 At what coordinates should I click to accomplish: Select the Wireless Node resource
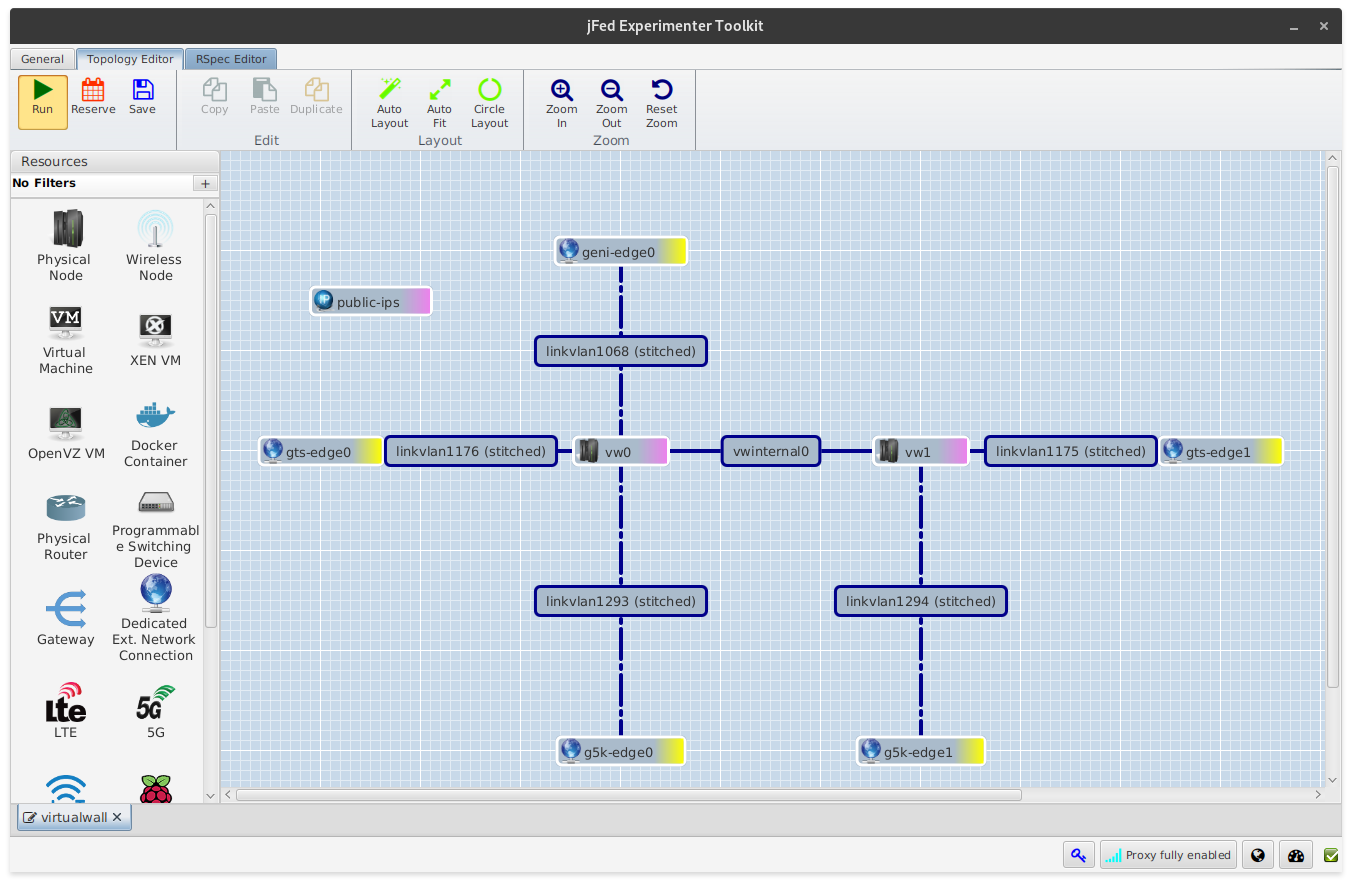coord(154,246)
